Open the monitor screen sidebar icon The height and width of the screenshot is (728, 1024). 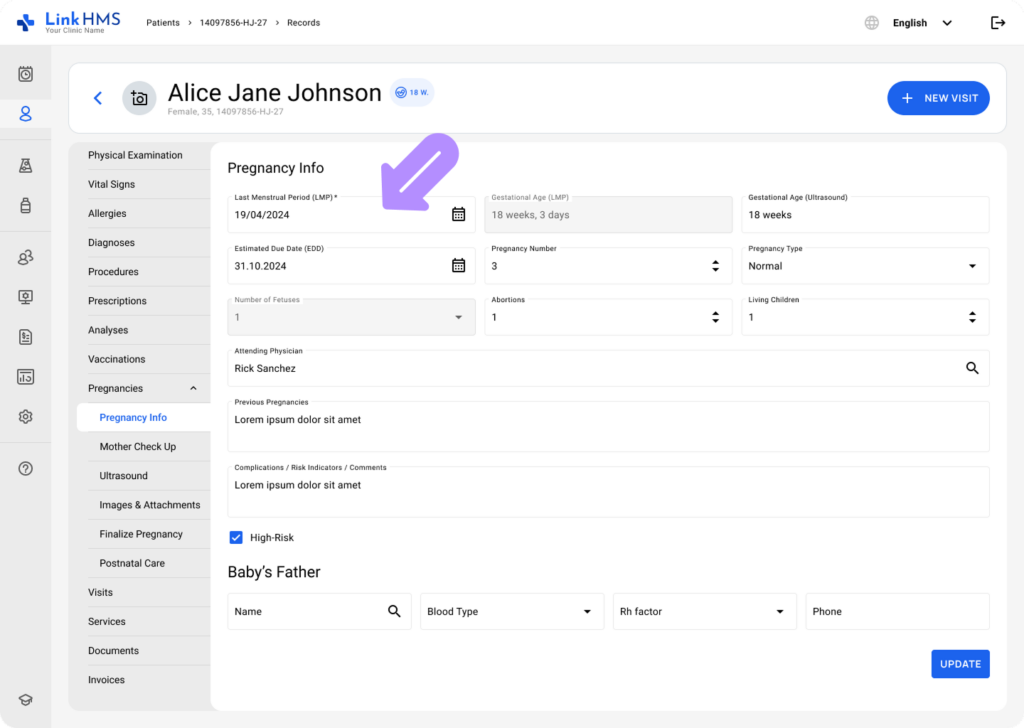pyautogui.click(x=25, y=297)
